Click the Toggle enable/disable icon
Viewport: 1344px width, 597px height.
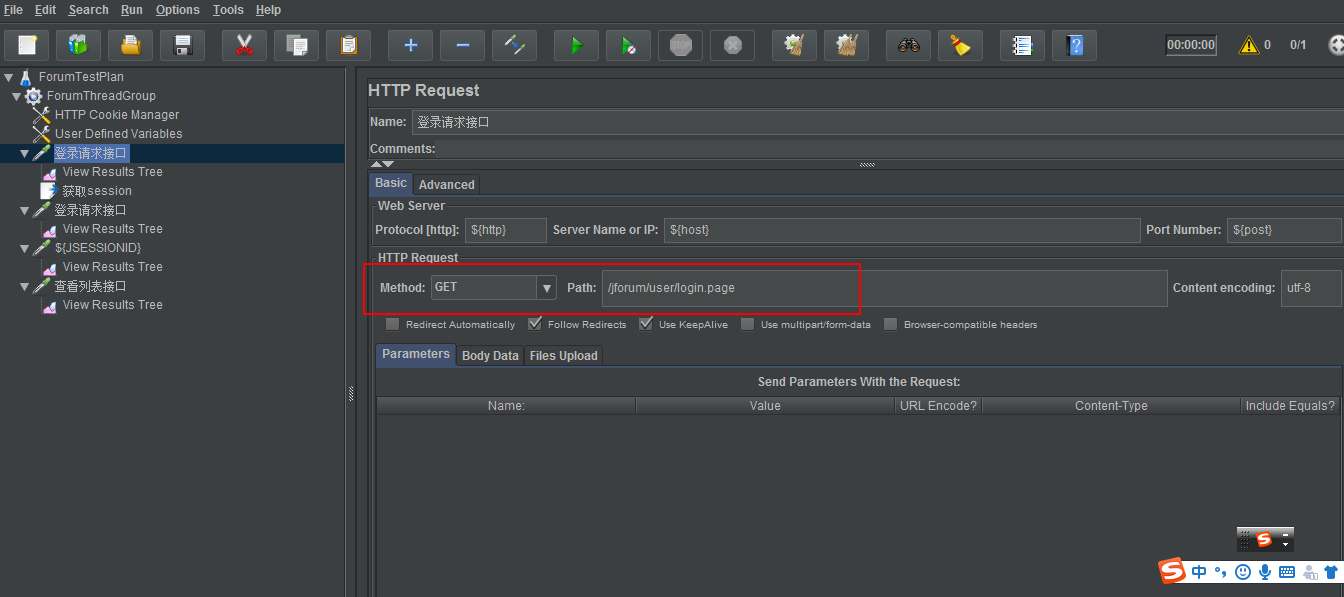tap(514, 45)
